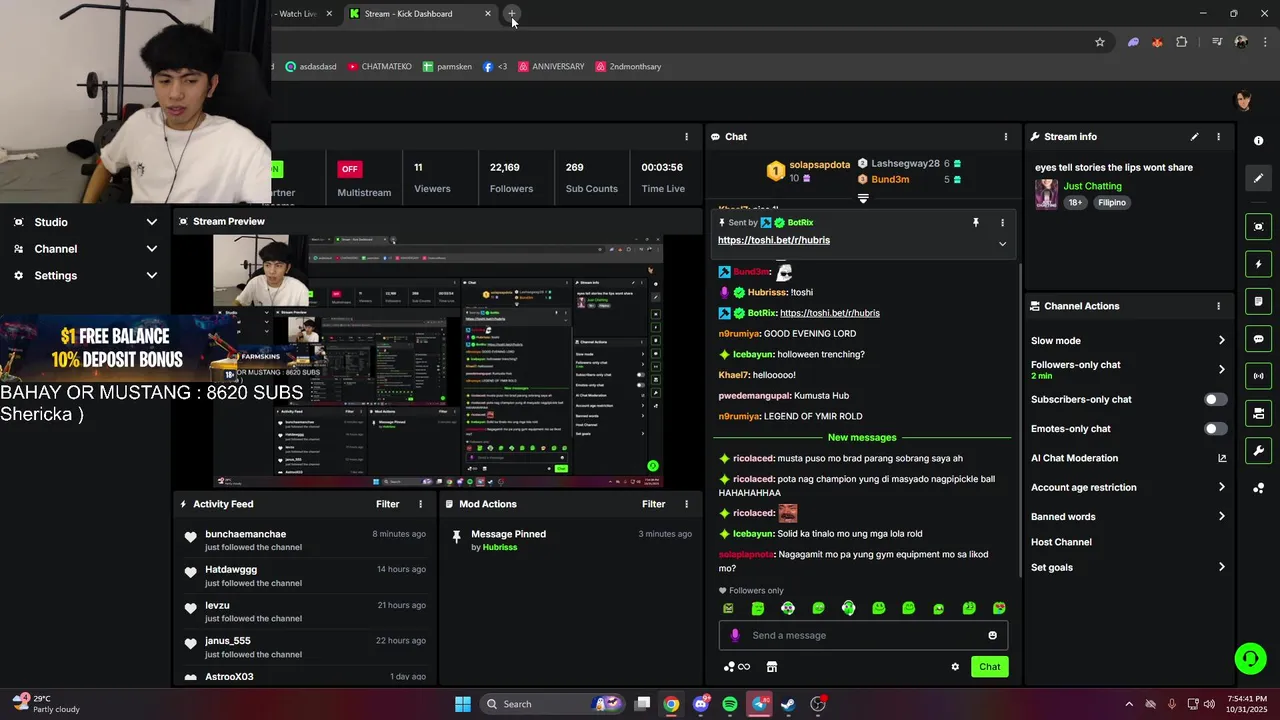The width and height of the screenshot is (1280, 720).
Task: Open the green support headset button
Action: pyautogui.click(x=1250, y=658)
